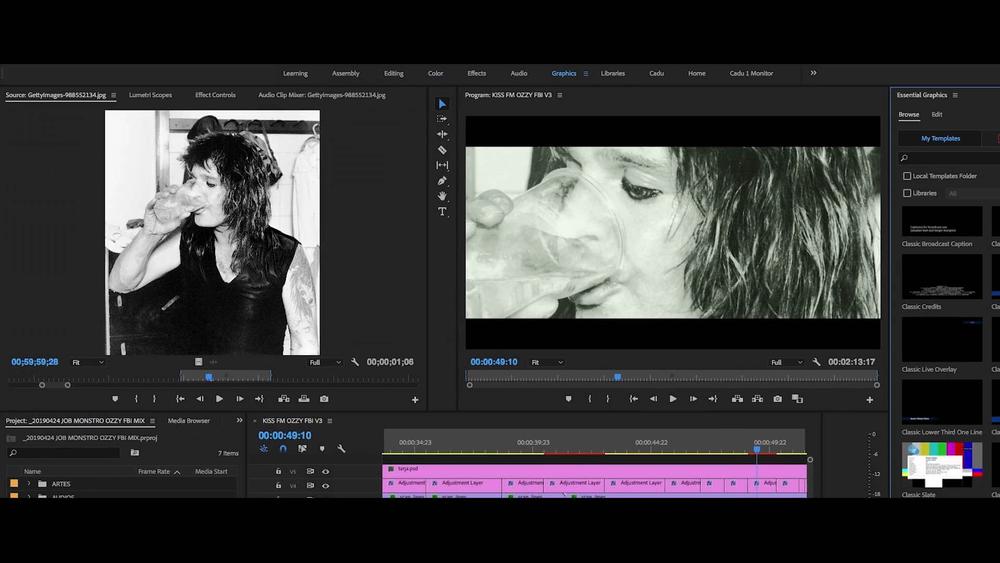Select the Razor tool
The height and width of the screenshot is (563, 1000).
point(442,150)
